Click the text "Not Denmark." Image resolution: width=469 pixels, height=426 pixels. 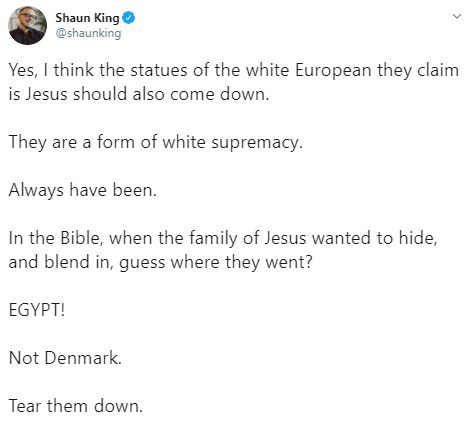click(x=65, y=358)
